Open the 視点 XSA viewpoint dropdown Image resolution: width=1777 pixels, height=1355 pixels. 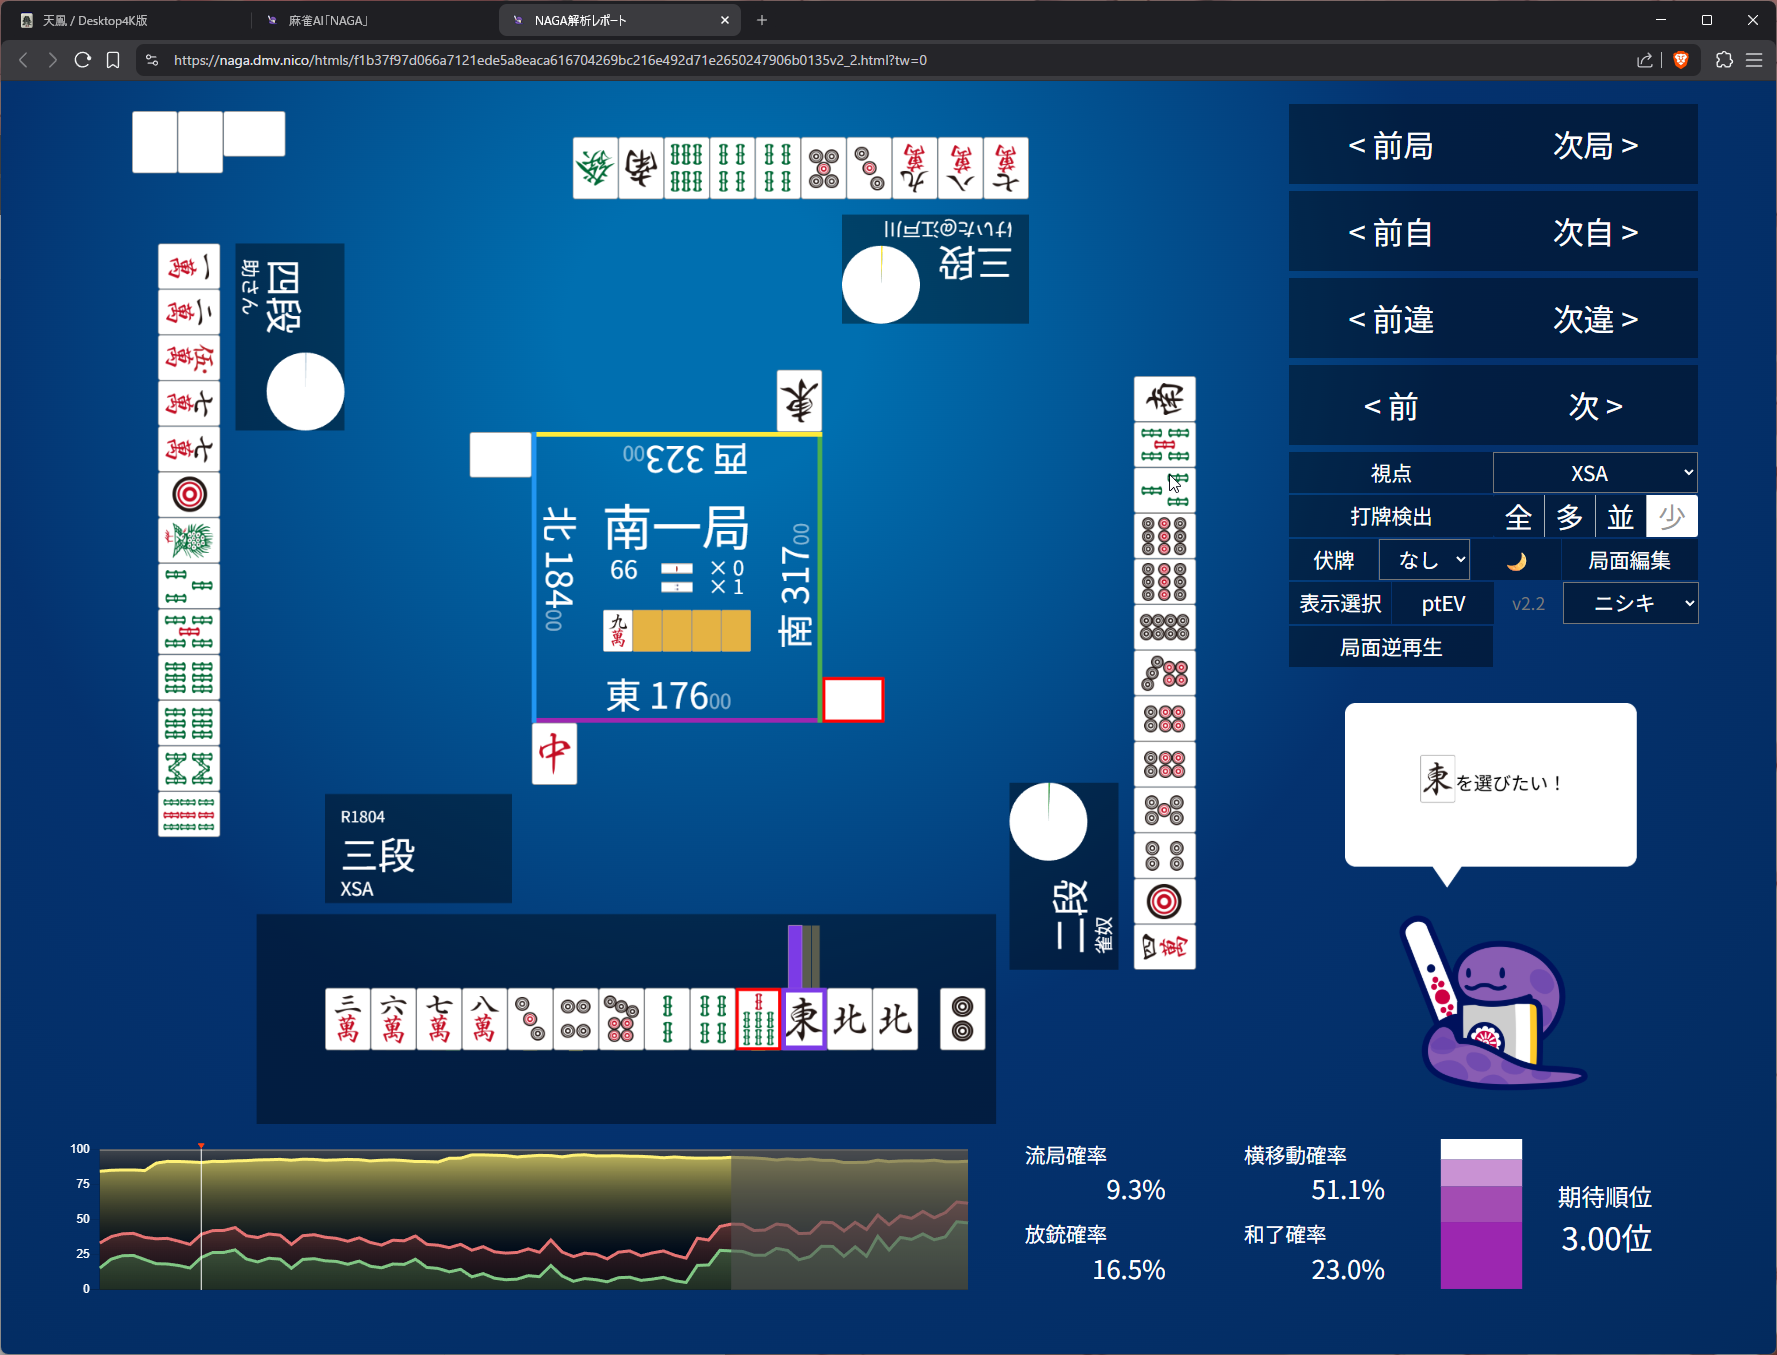pyautogui.click(x=1594, y=473)
